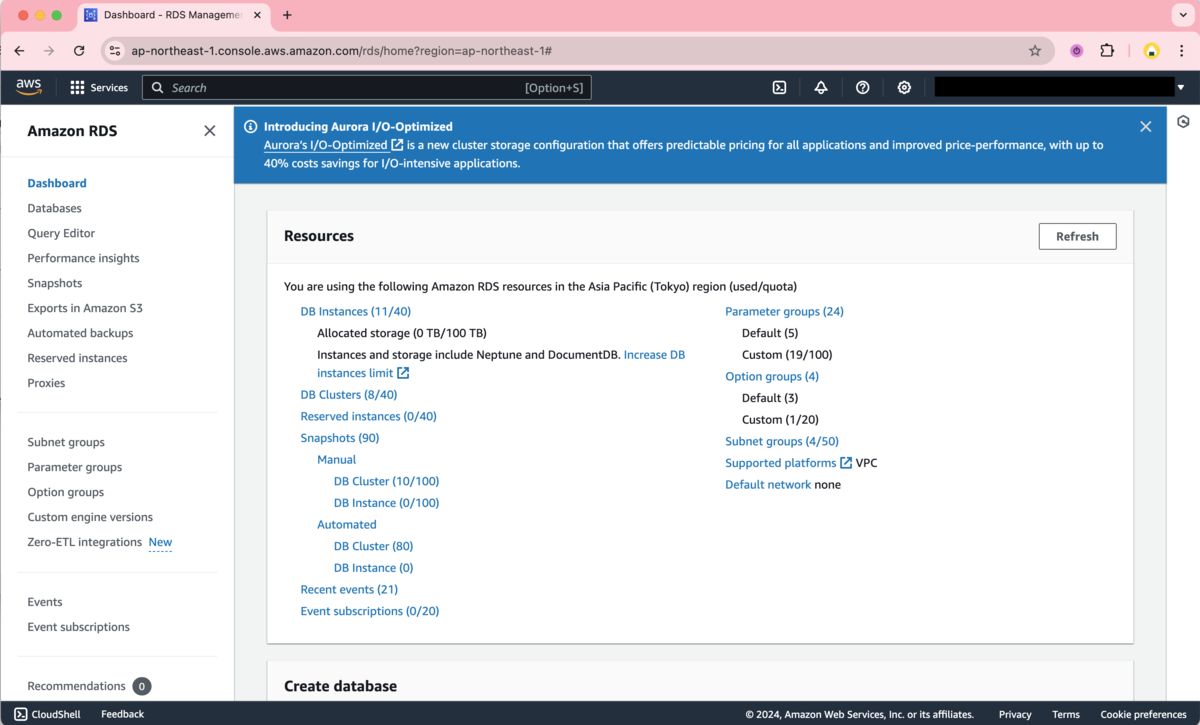Open manual DB Cluster (10/100) link
The height and width of the screenshot is (725, 1200).
coord(386,481)
